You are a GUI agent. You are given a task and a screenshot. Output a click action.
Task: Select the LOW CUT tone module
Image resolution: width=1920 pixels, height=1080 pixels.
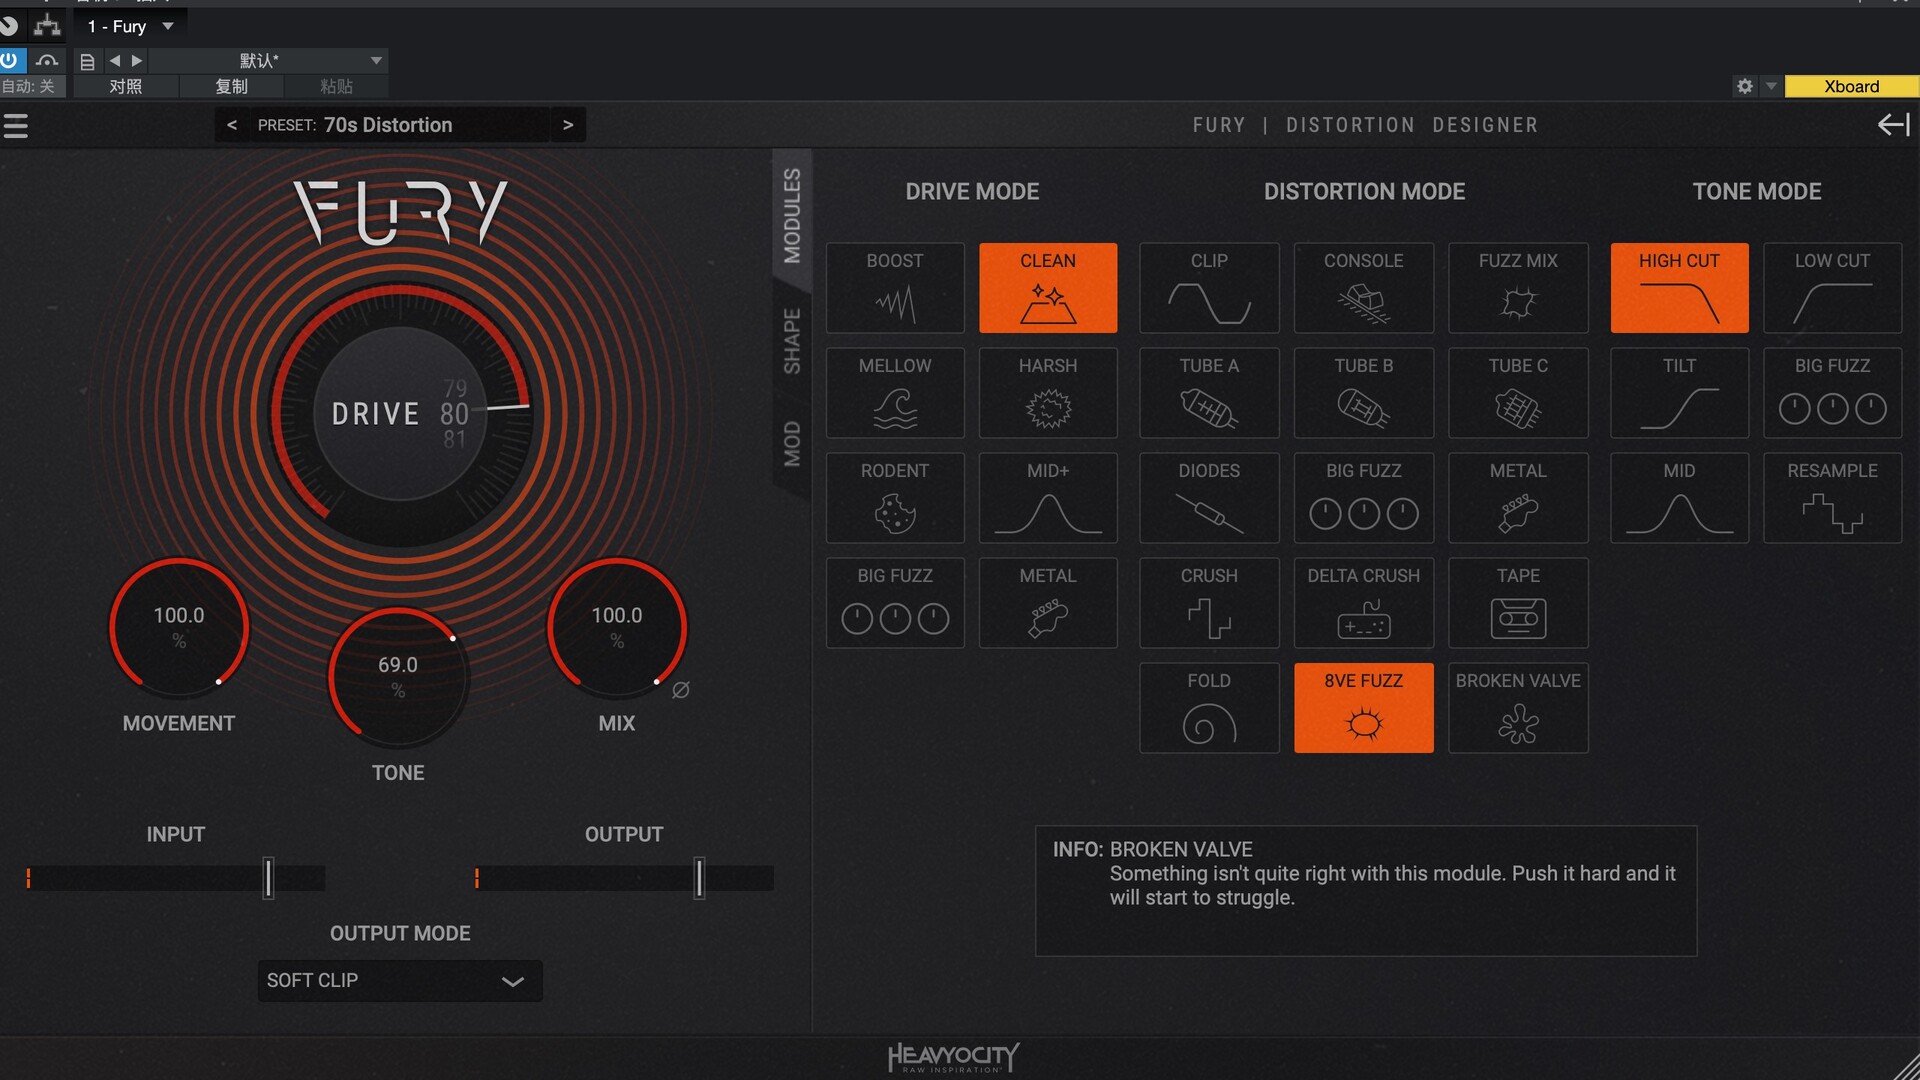coord(1833,288)
